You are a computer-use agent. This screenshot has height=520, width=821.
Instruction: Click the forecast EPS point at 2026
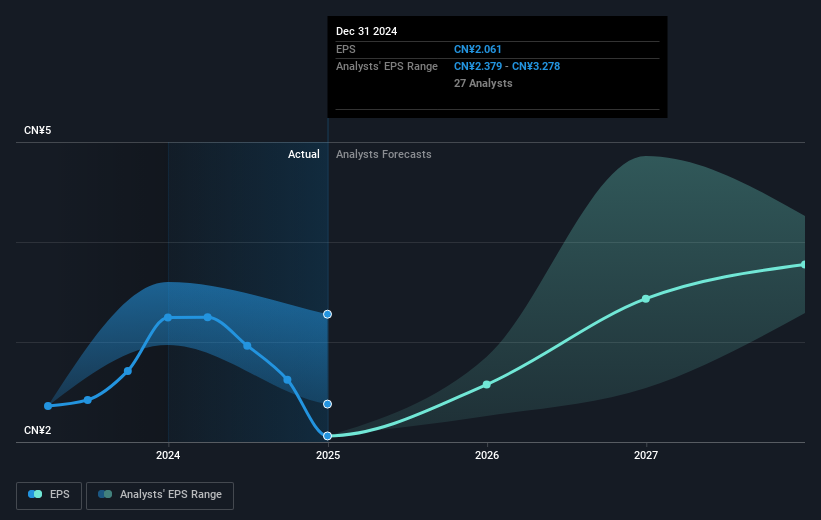coord(486,384)
